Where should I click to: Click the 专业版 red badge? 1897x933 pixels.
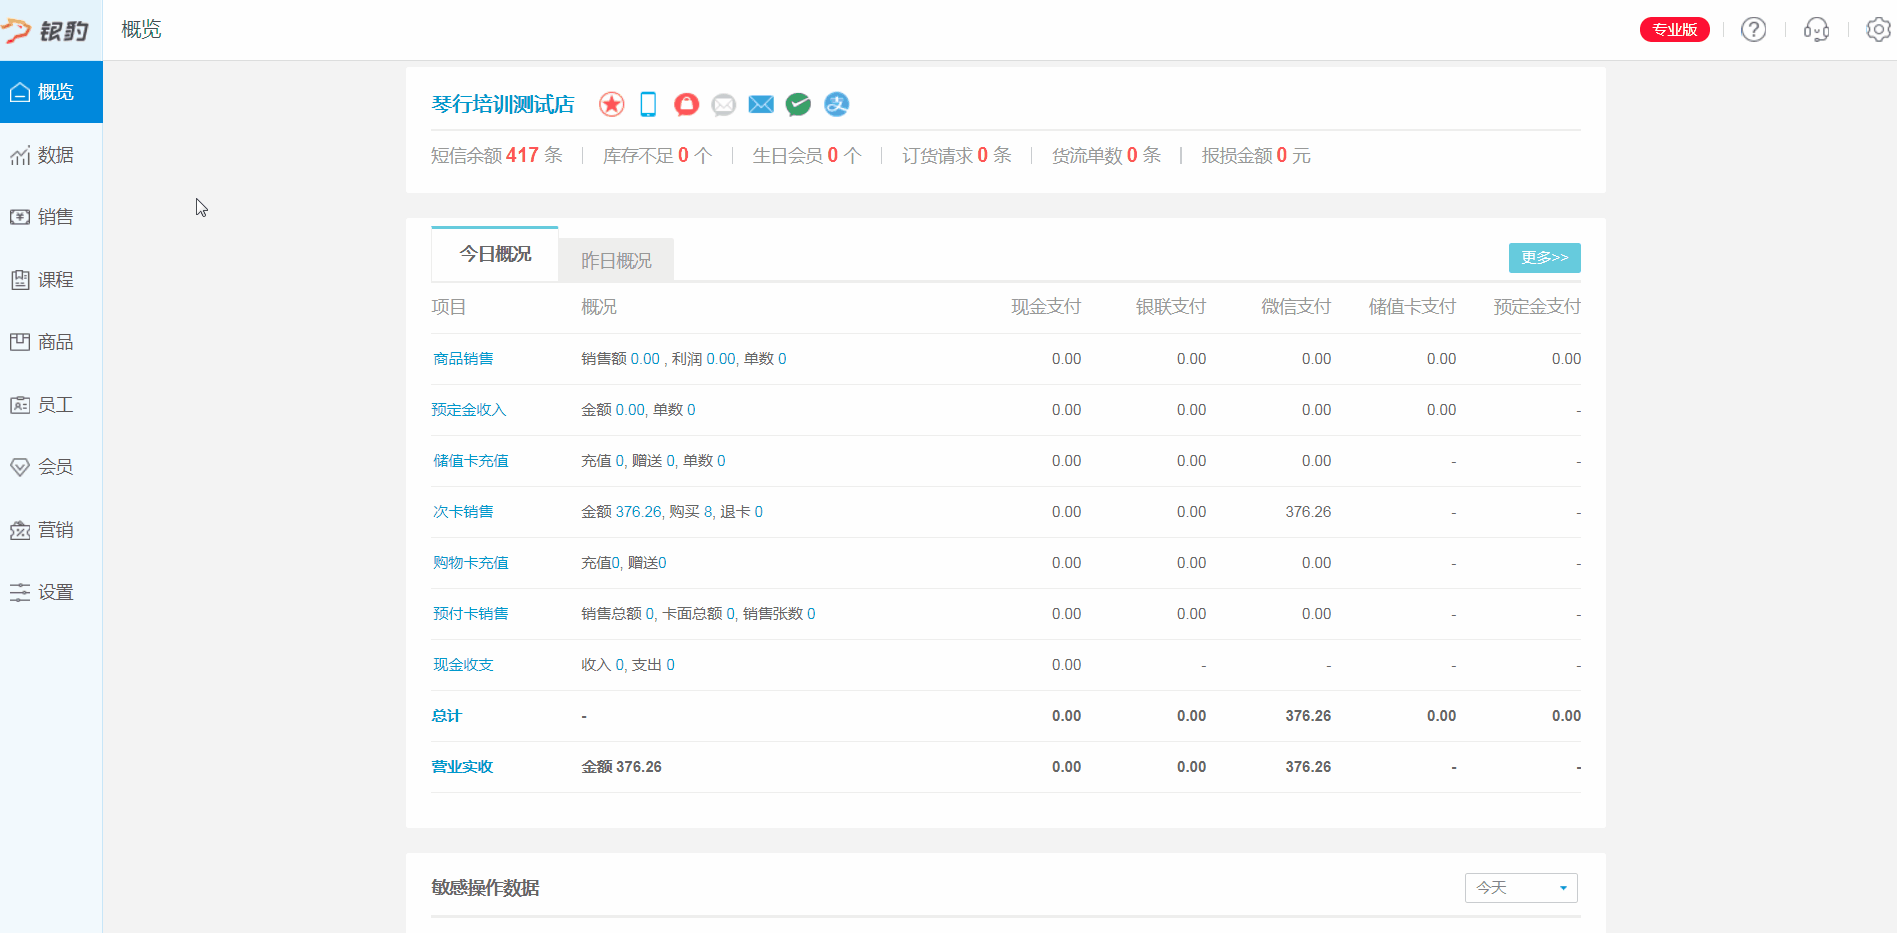point(1674,30)
